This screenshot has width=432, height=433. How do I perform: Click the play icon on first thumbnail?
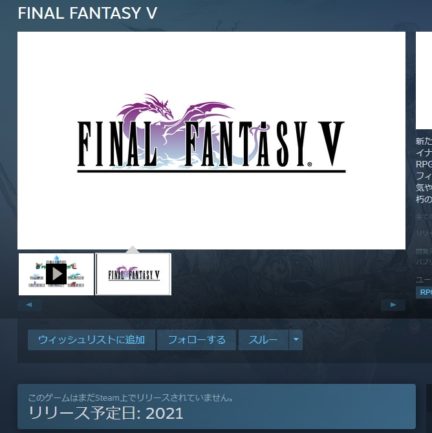coord(56,274)
